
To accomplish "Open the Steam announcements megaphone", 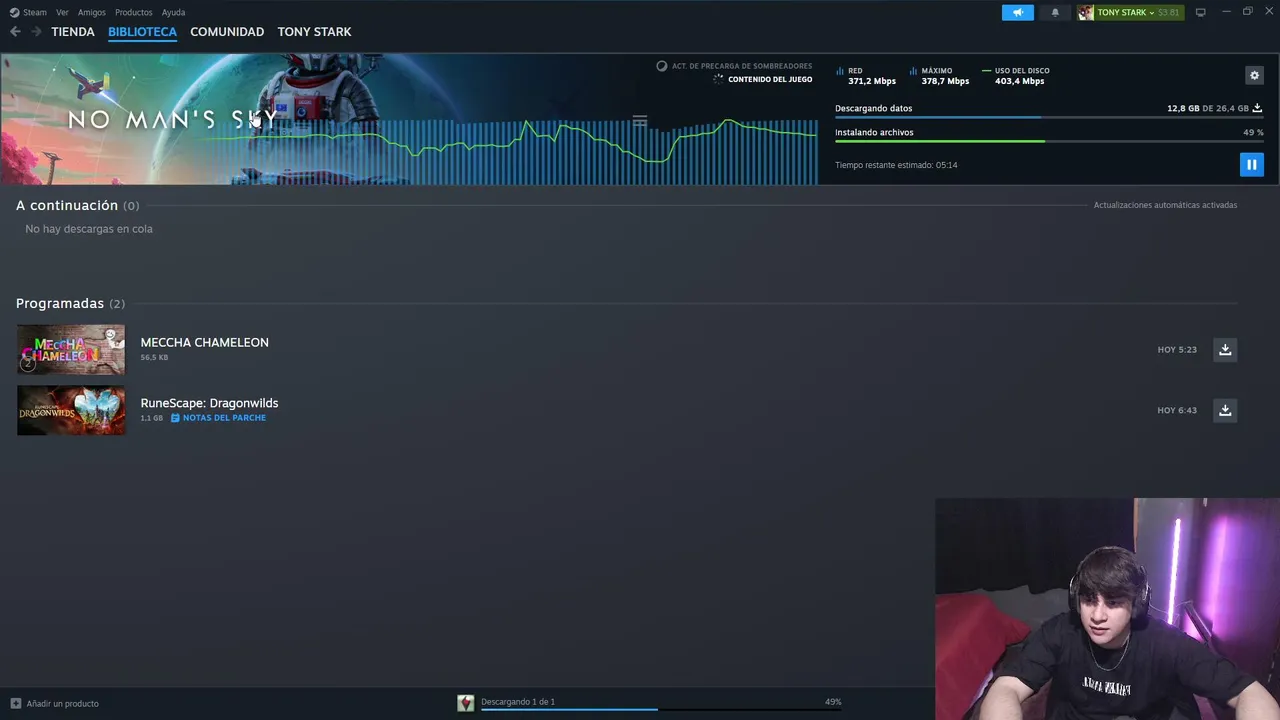I will tap(1017, 12).
